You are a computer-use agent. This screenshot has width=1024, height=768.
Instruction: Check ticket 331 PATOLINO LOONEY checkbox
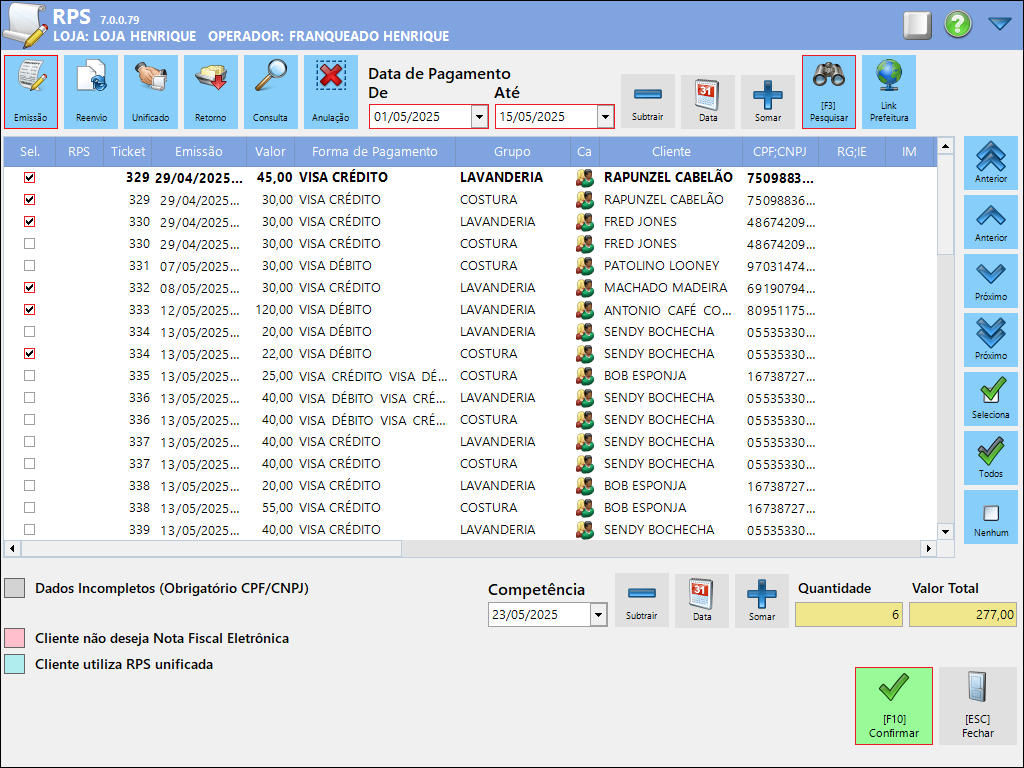point(29,266)
